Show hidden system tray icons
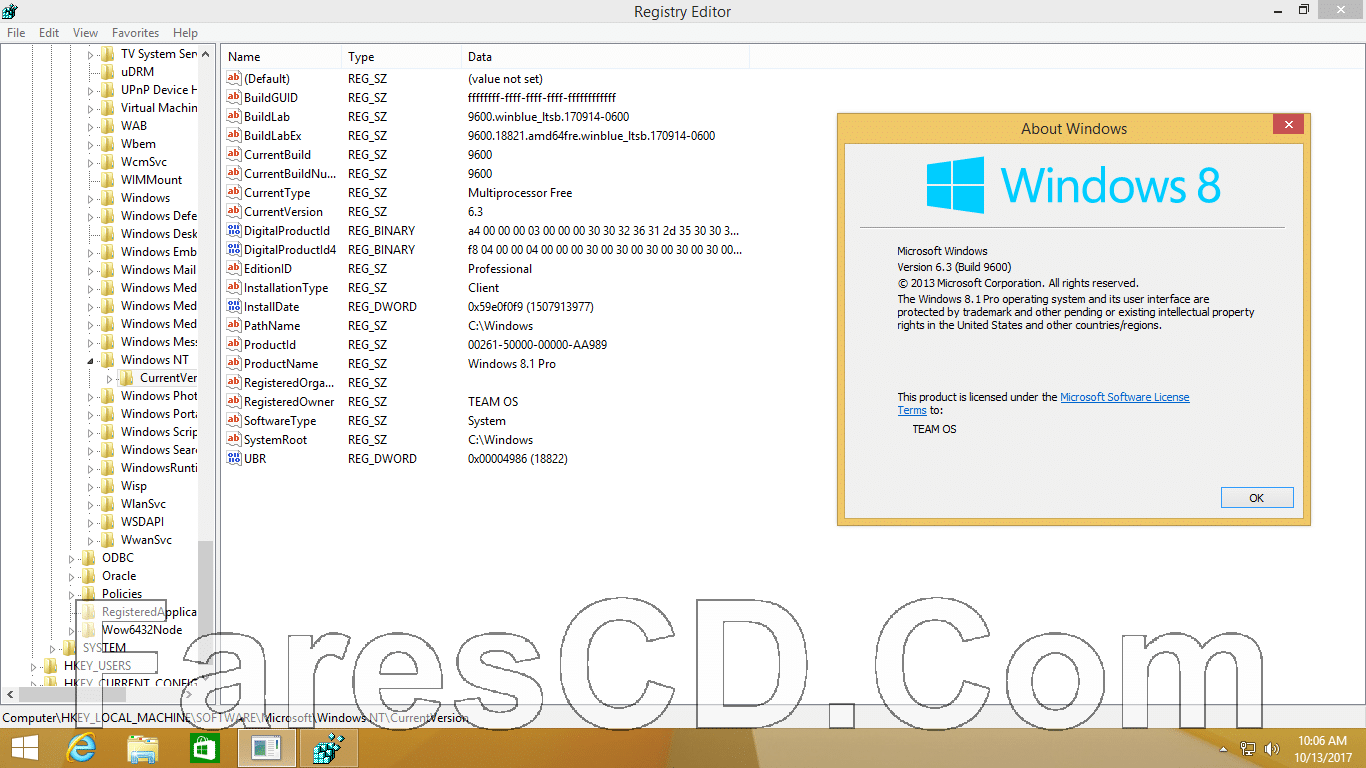The width and height of the screenshot is (1366, 768). pos(1224,748)
